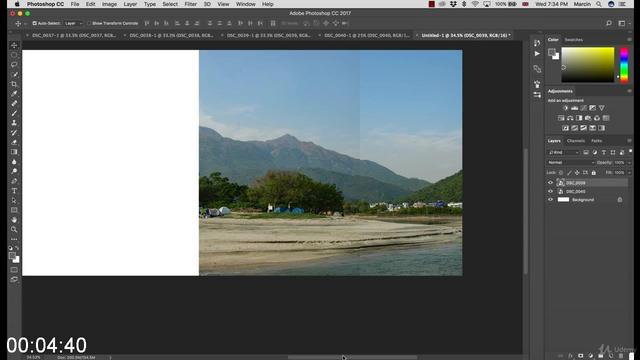
Task: Open the collapsed Actions panel play icon
Action: (537, 53)
